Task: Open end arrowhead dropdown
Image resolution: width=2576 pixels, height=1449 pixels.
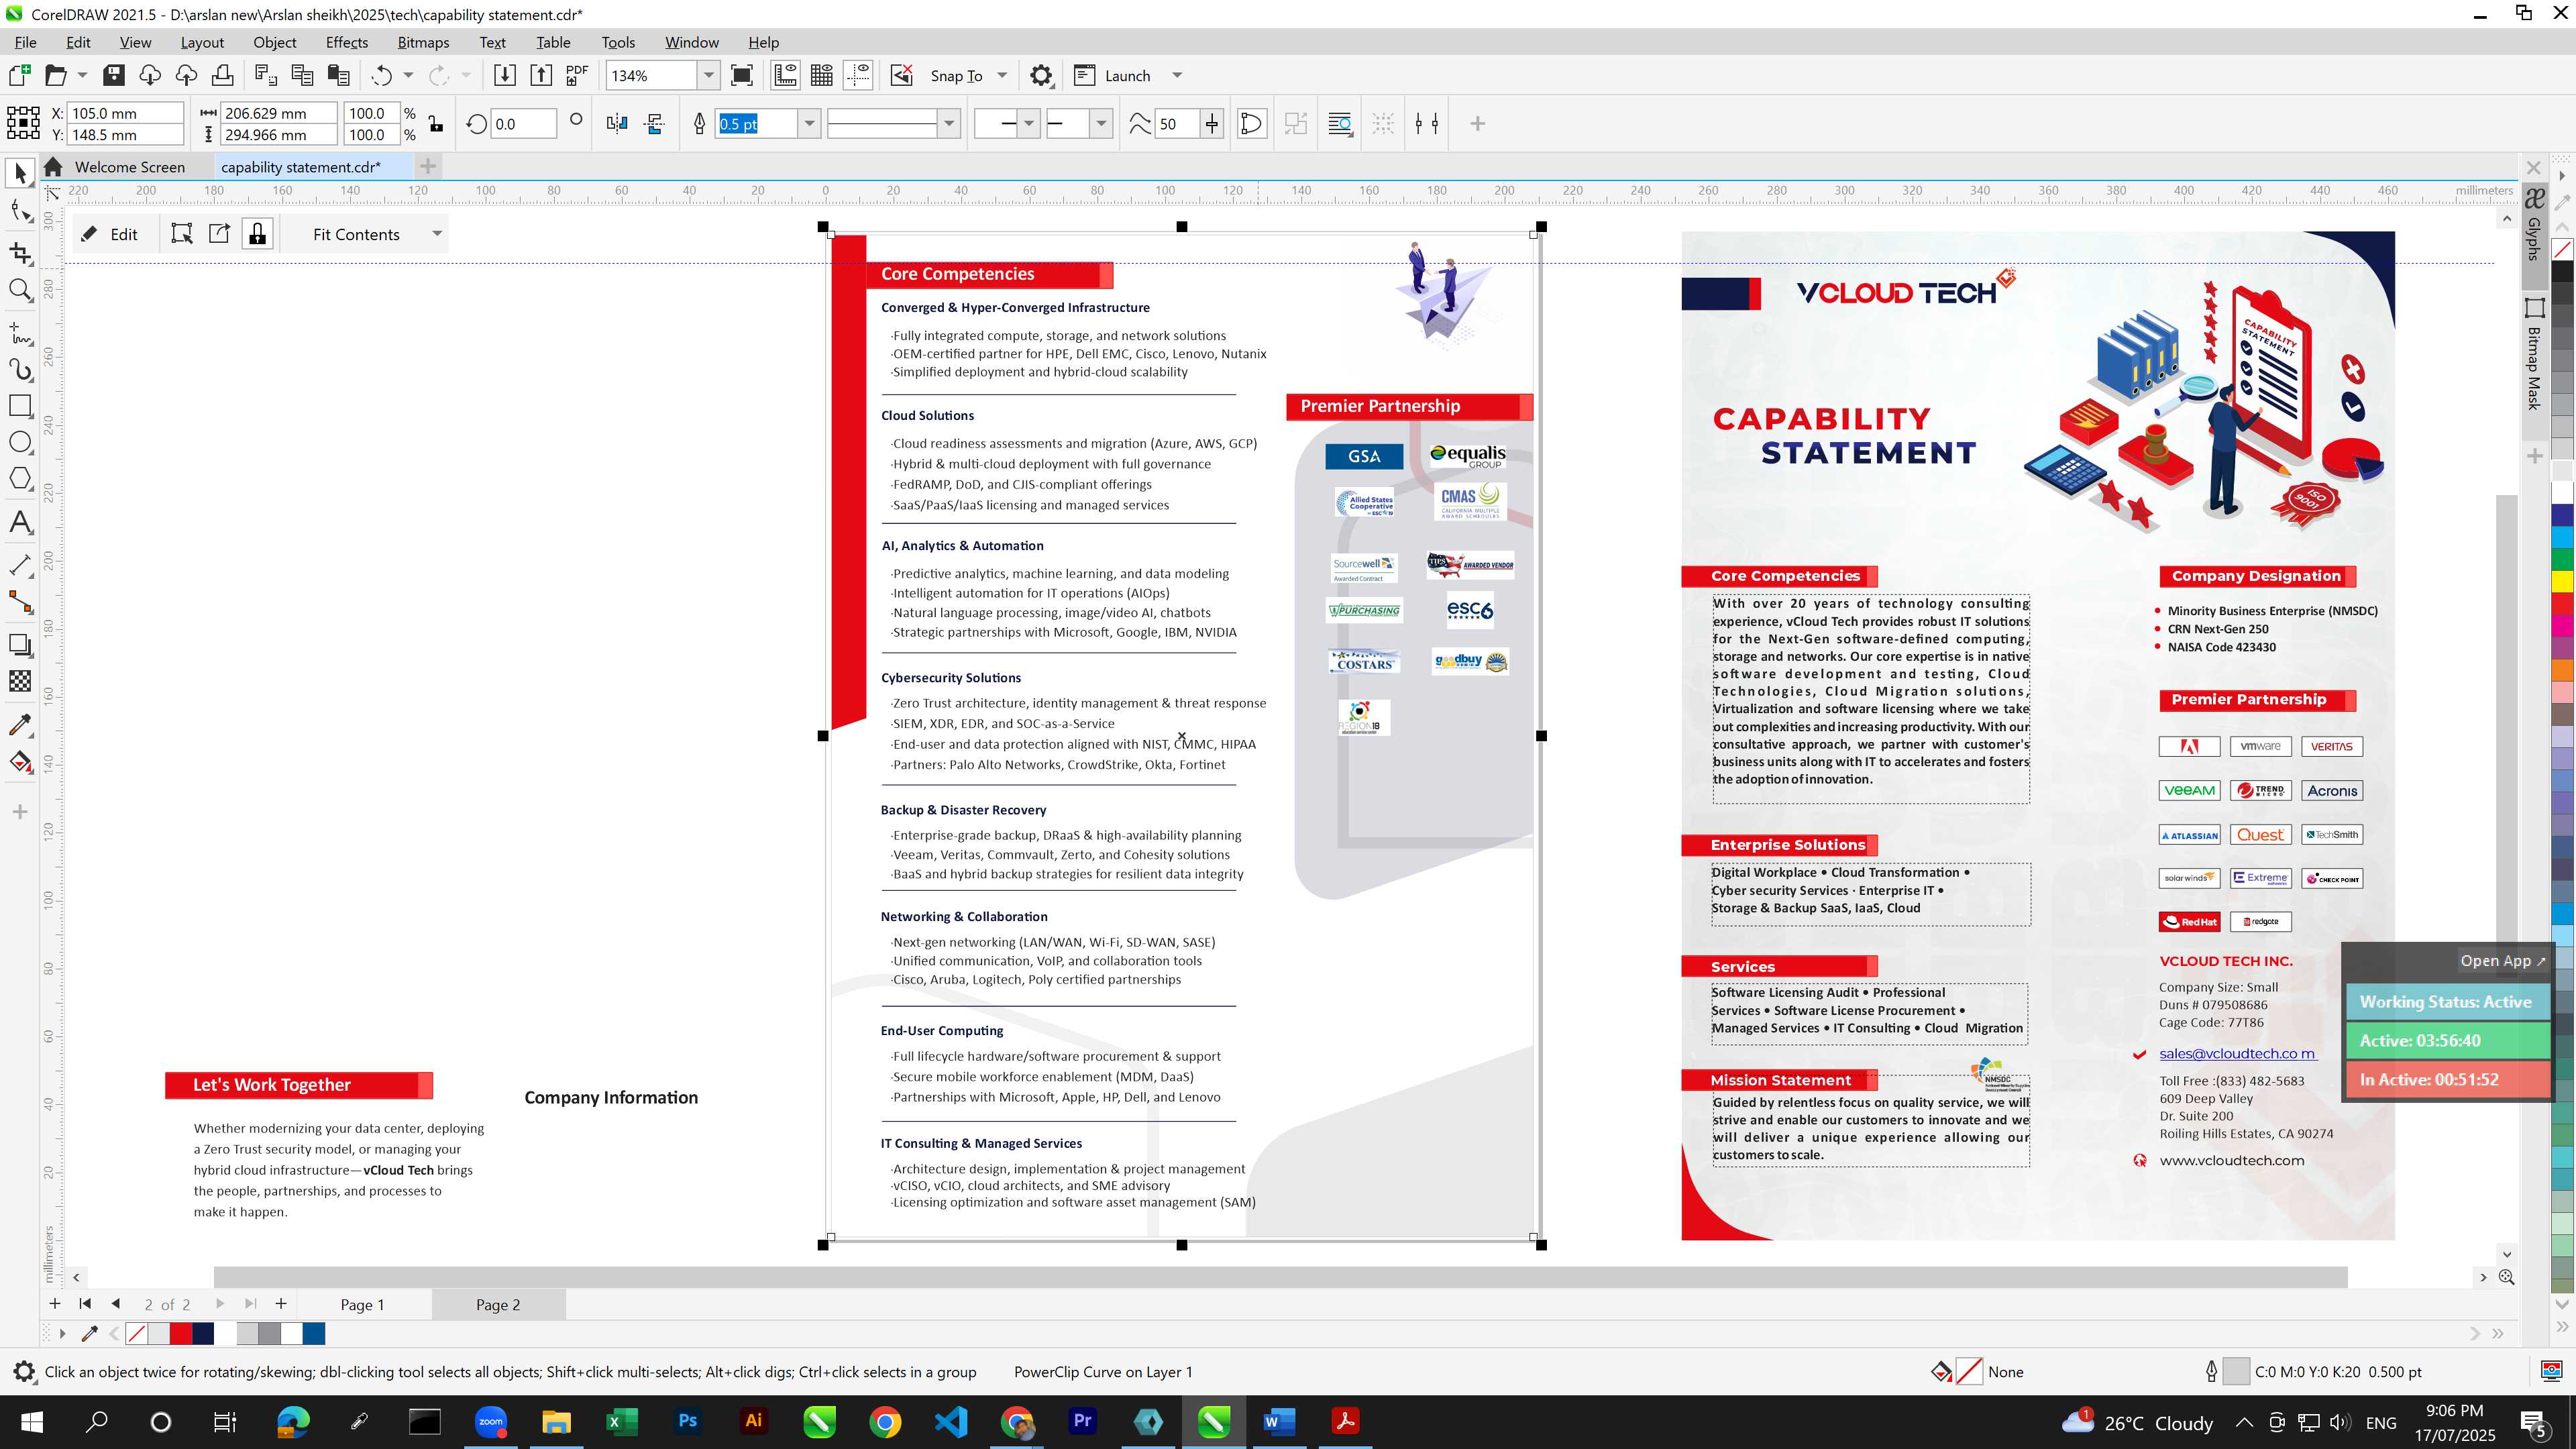Action: [1101, 124]
